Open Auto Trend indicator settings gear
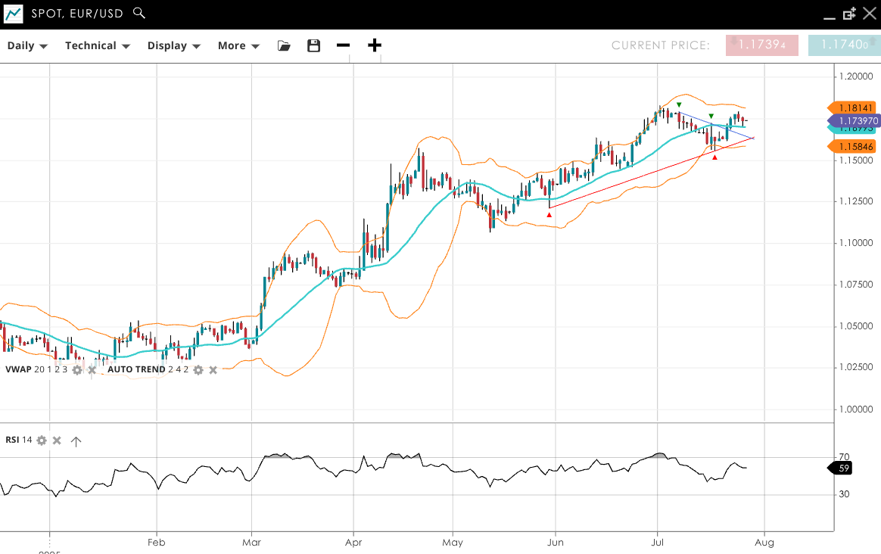Screen dimensions: 881x554 pyautogui.click(x=198, y=370)
